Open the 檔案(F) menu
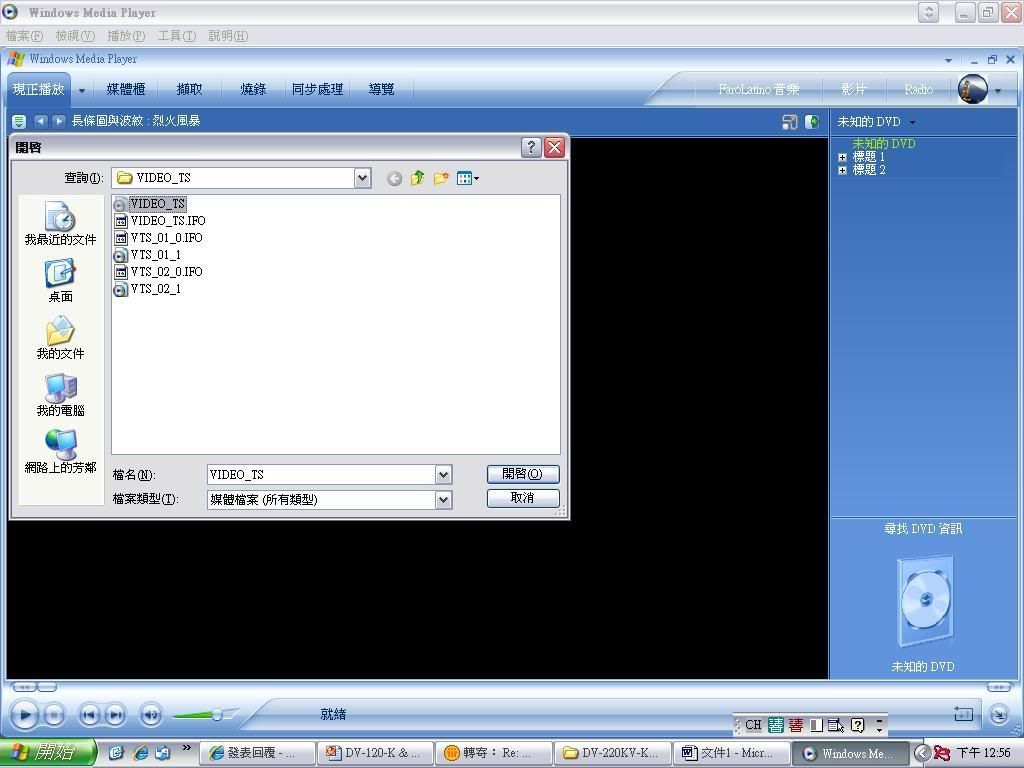Viewport: 1024px width, 768px height. point(24,36)
